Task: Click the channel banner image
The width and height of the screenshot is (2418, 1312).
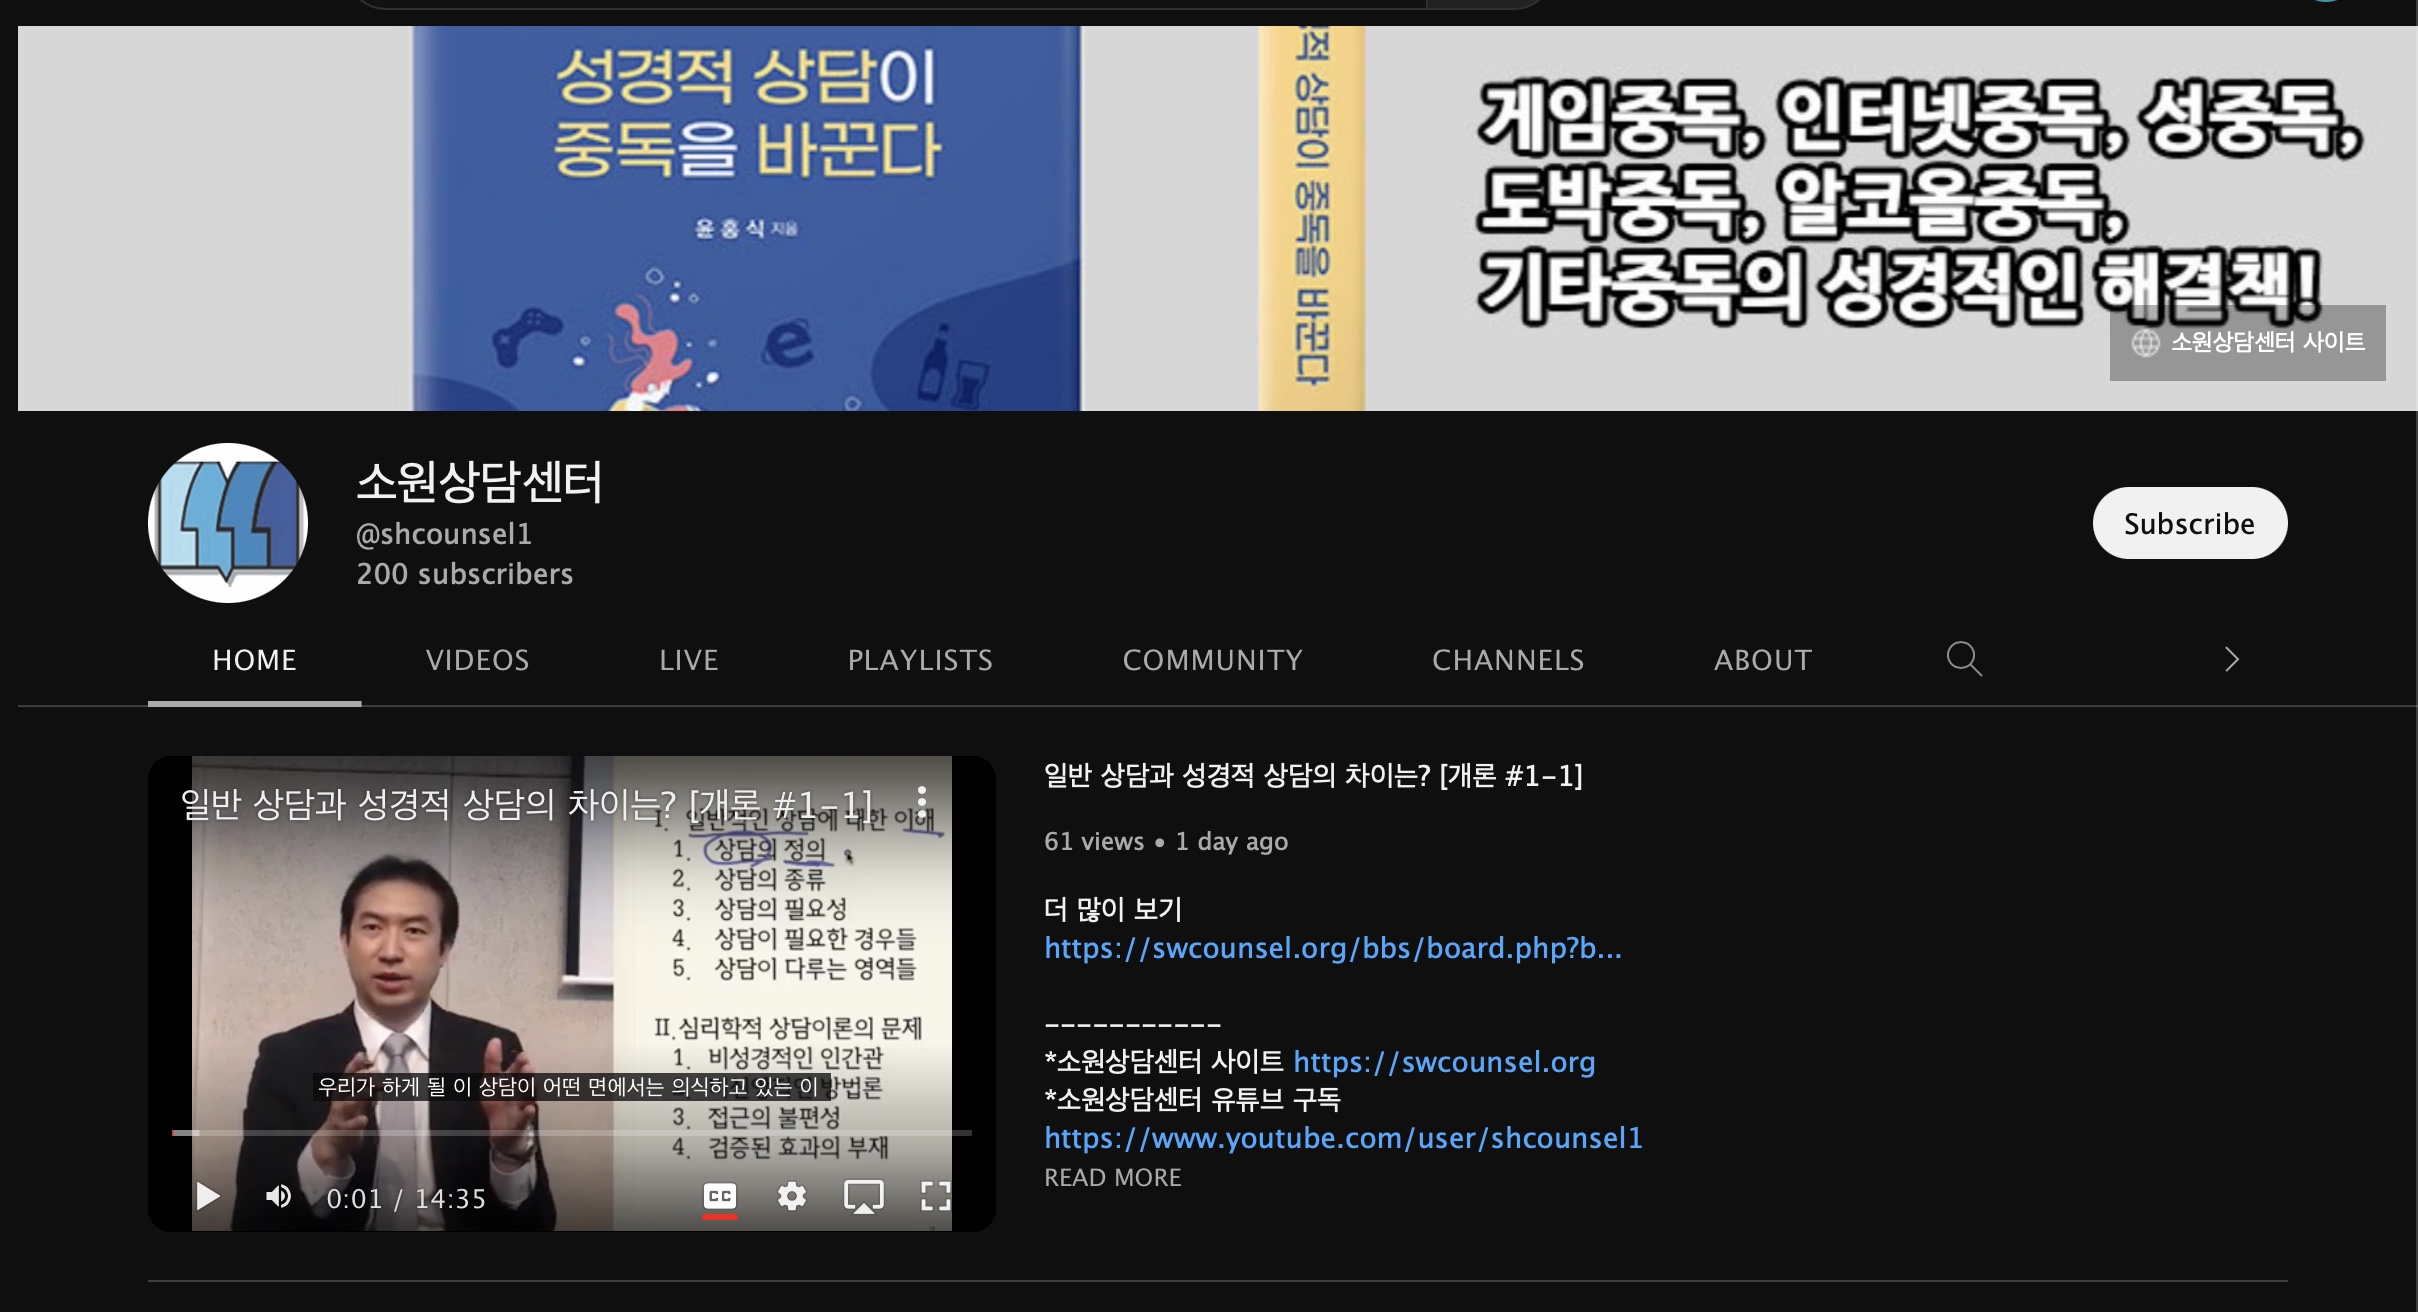Action: 1217,218
